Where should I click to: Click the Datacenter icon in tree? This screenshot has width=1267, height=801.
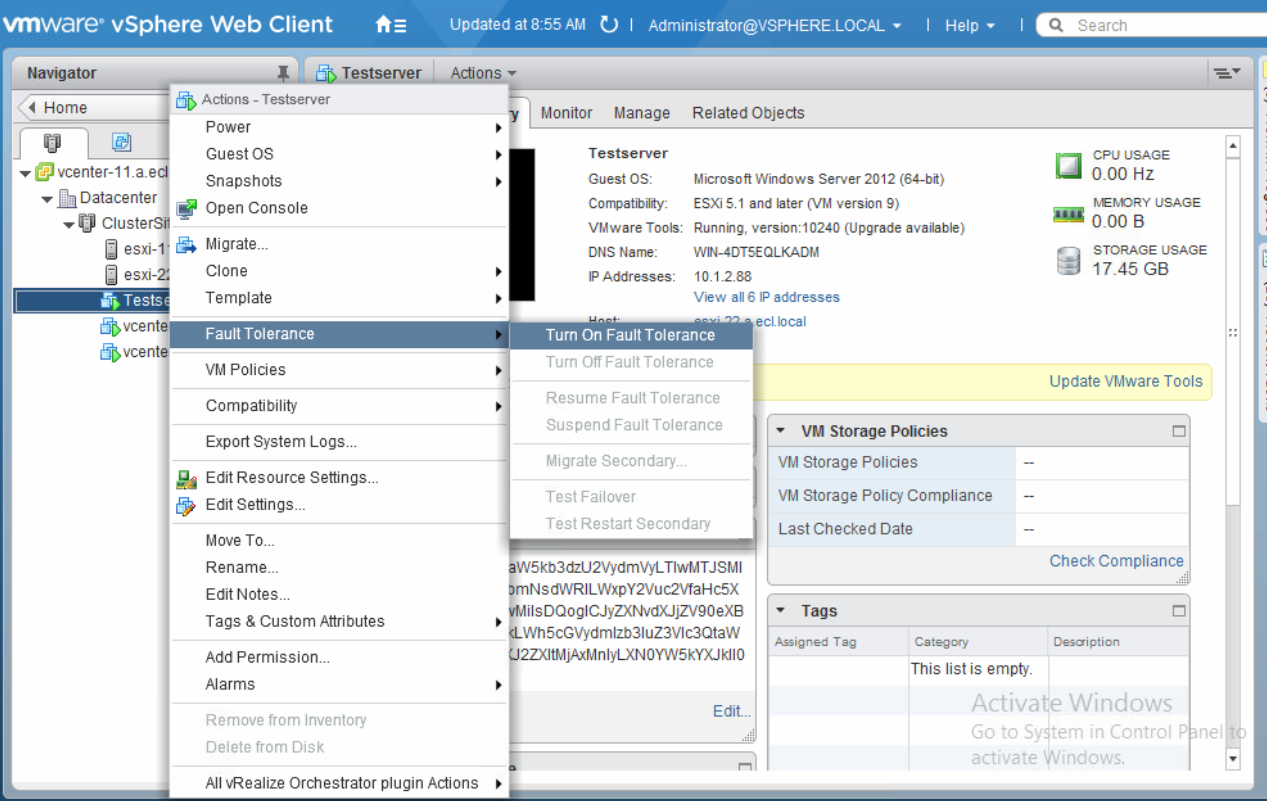click(x=68, y=198)
